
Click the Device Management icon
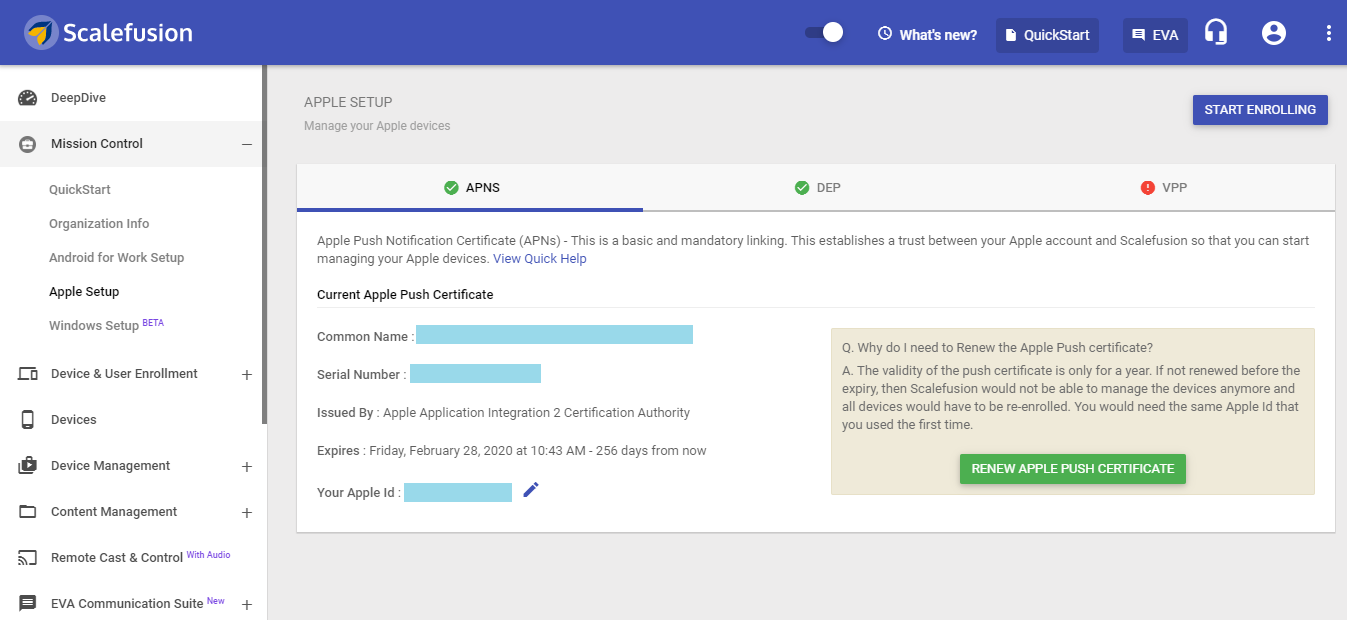point(28,466)
